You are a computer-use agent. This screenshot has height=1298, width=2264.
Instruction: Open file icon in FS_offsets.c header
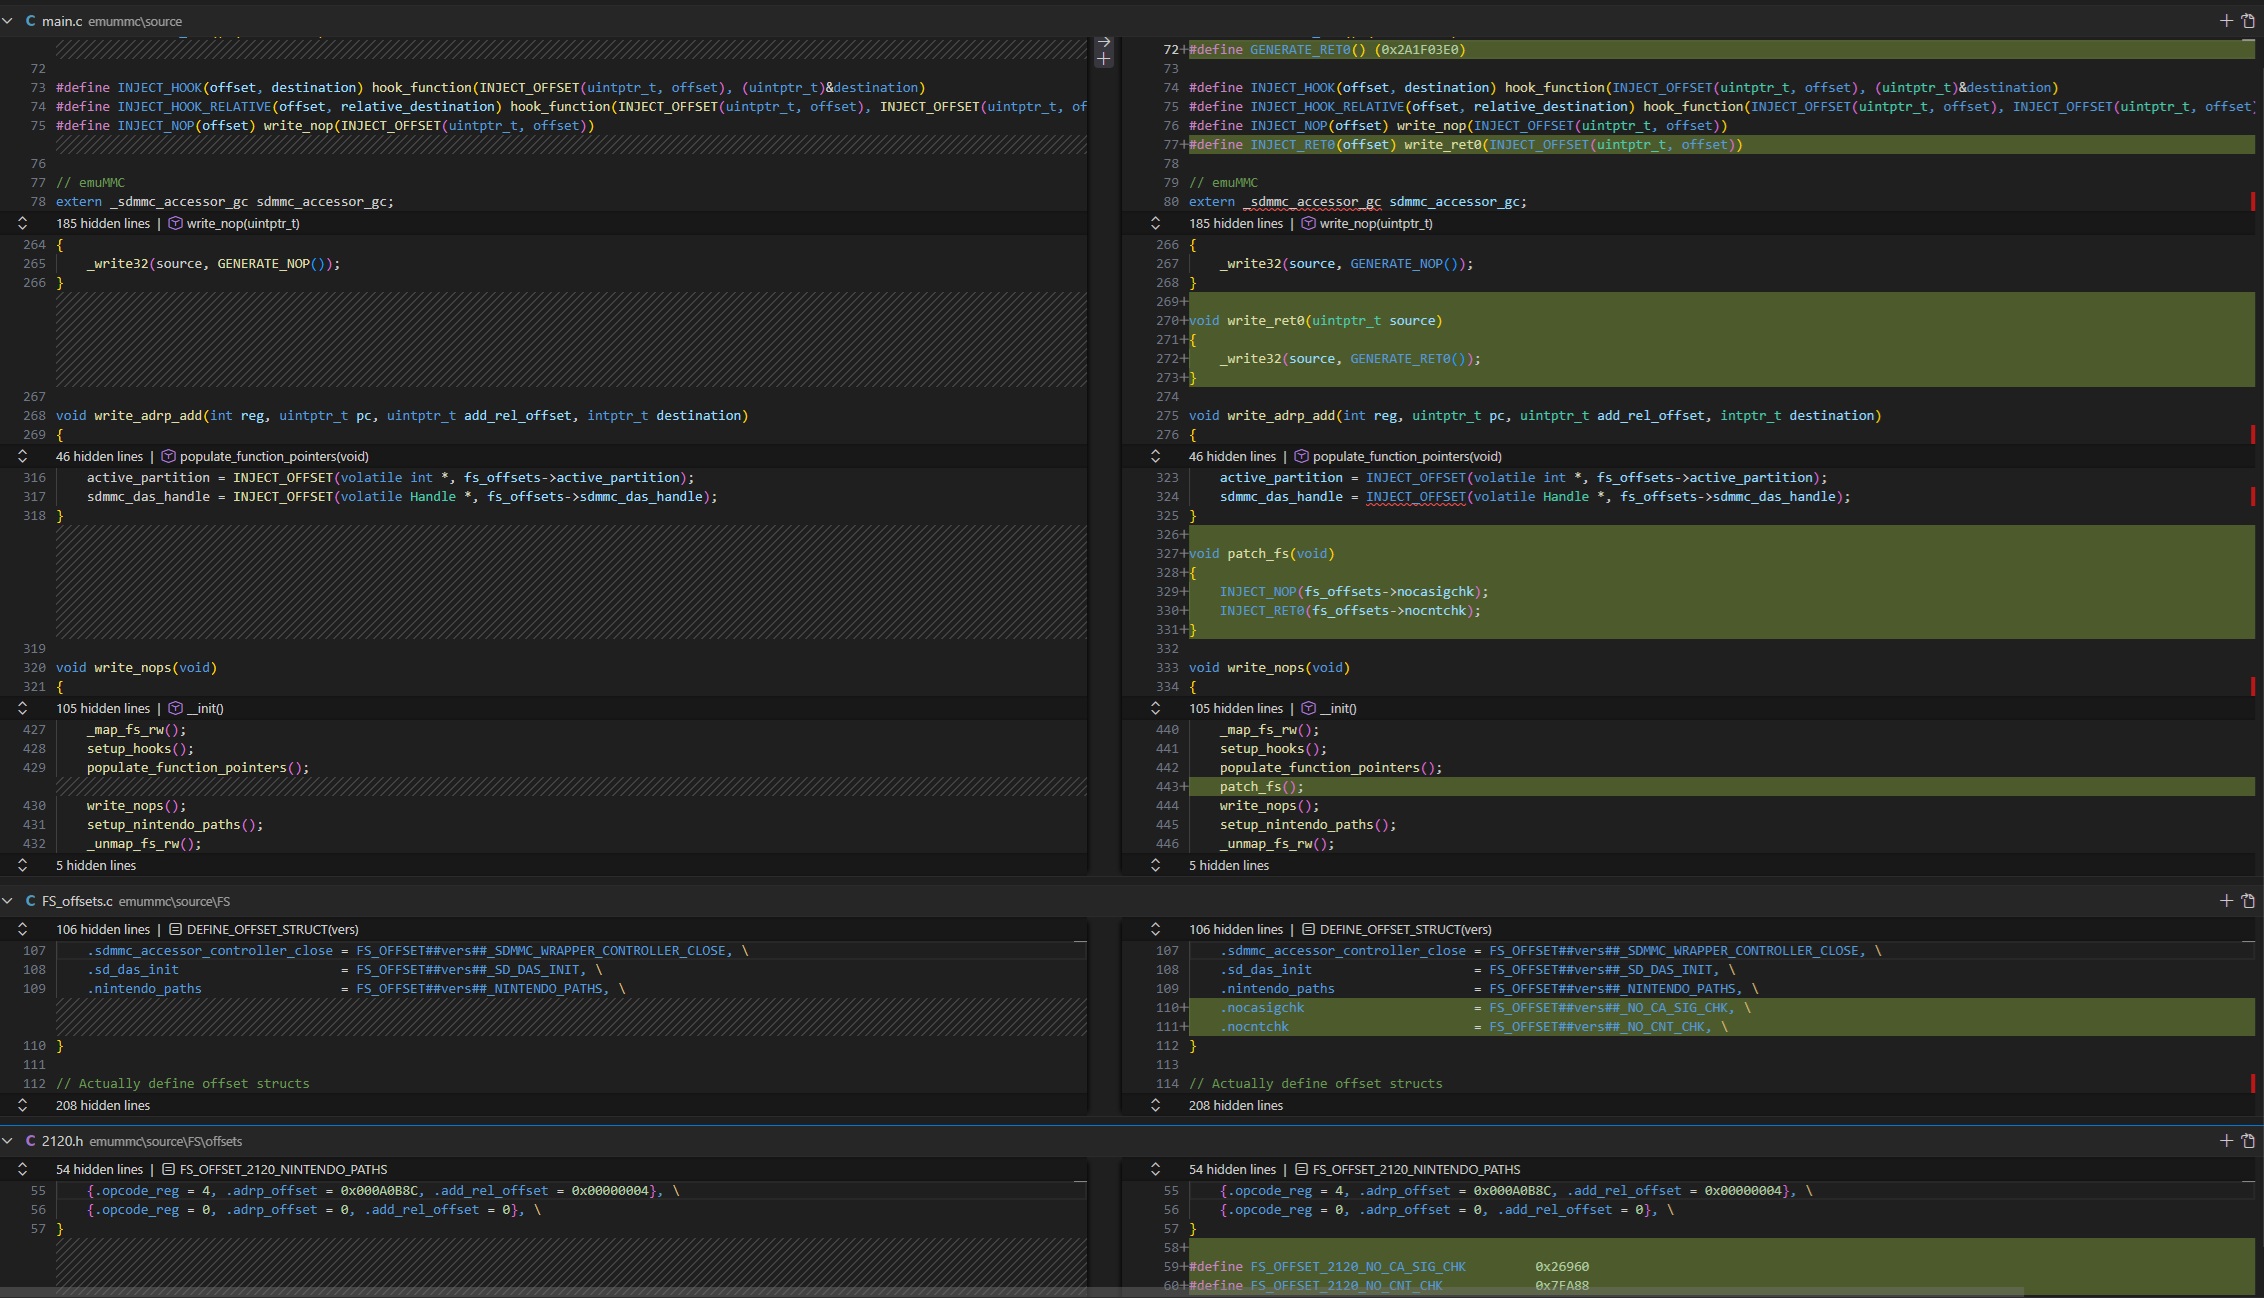click(2248, 900)
